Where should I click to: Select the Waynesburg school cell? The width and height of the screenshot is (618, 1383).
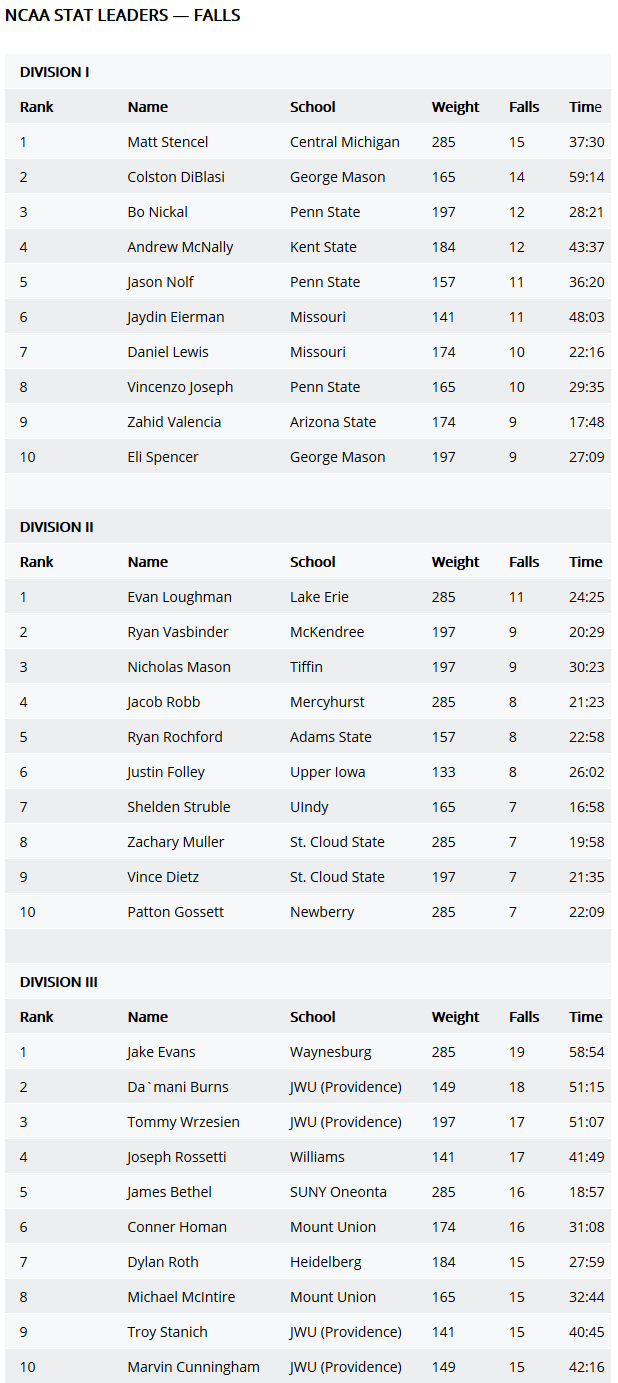(331, 1052)
